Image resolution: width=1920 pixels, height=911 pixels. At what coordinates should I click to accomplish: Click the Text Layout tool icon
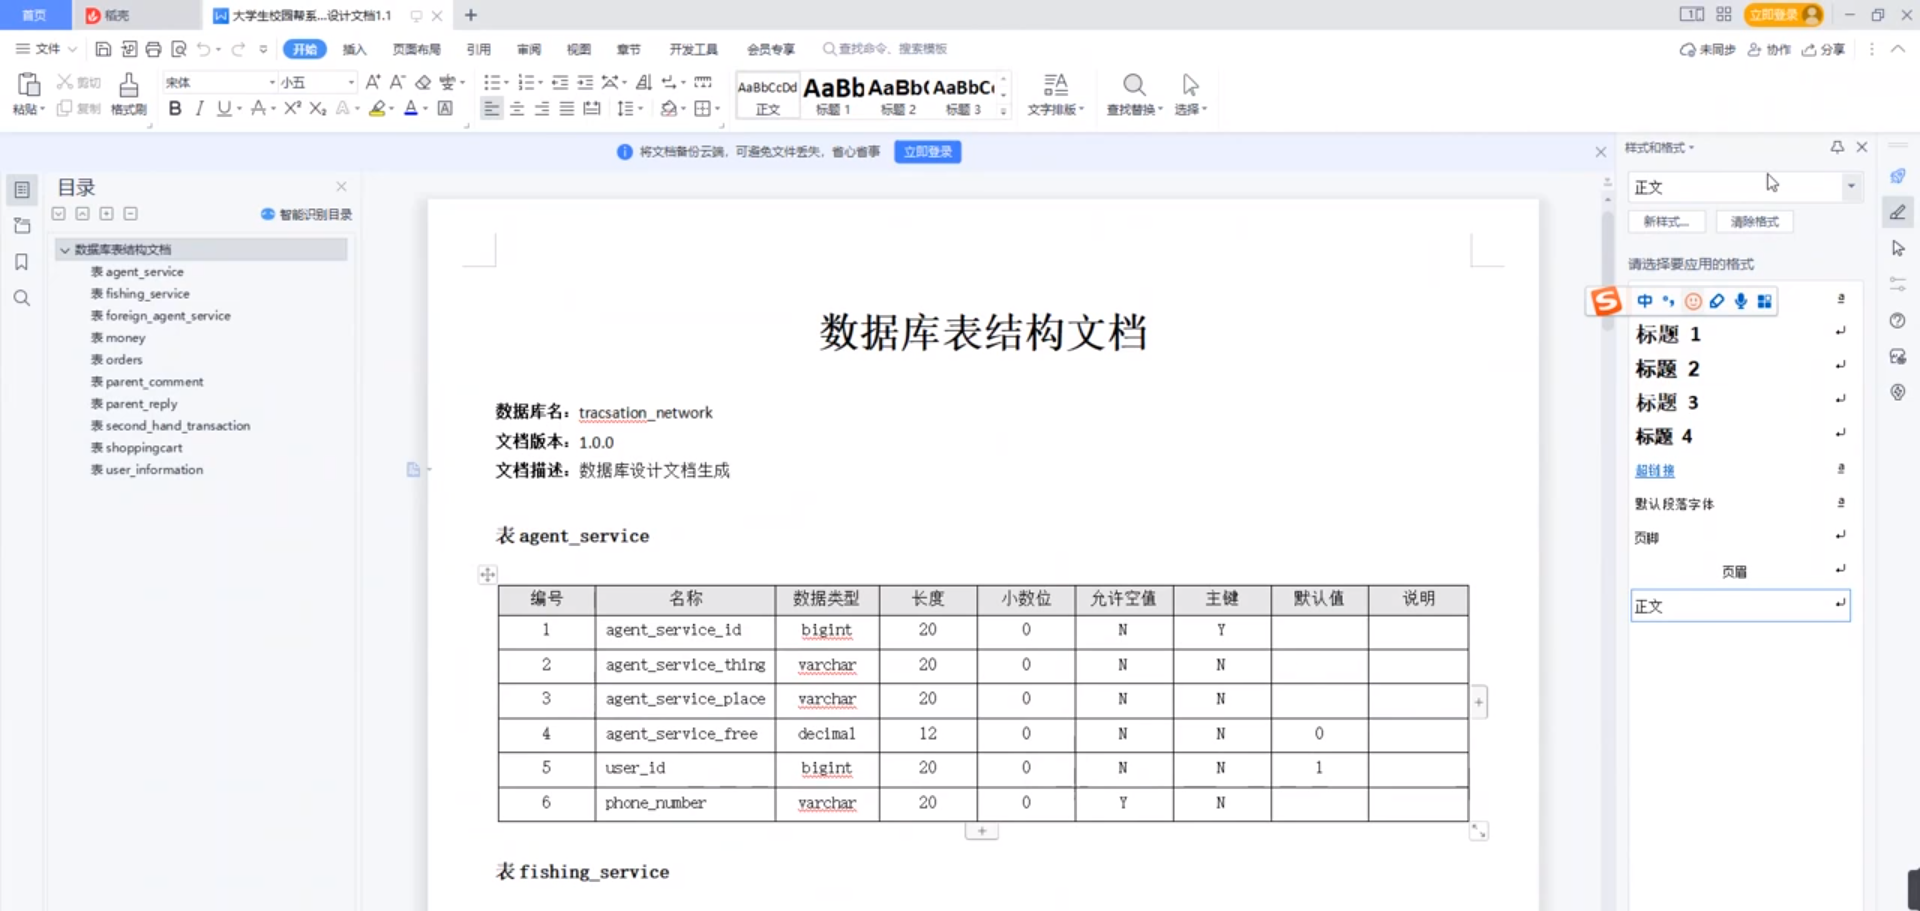pos(1056,85)
